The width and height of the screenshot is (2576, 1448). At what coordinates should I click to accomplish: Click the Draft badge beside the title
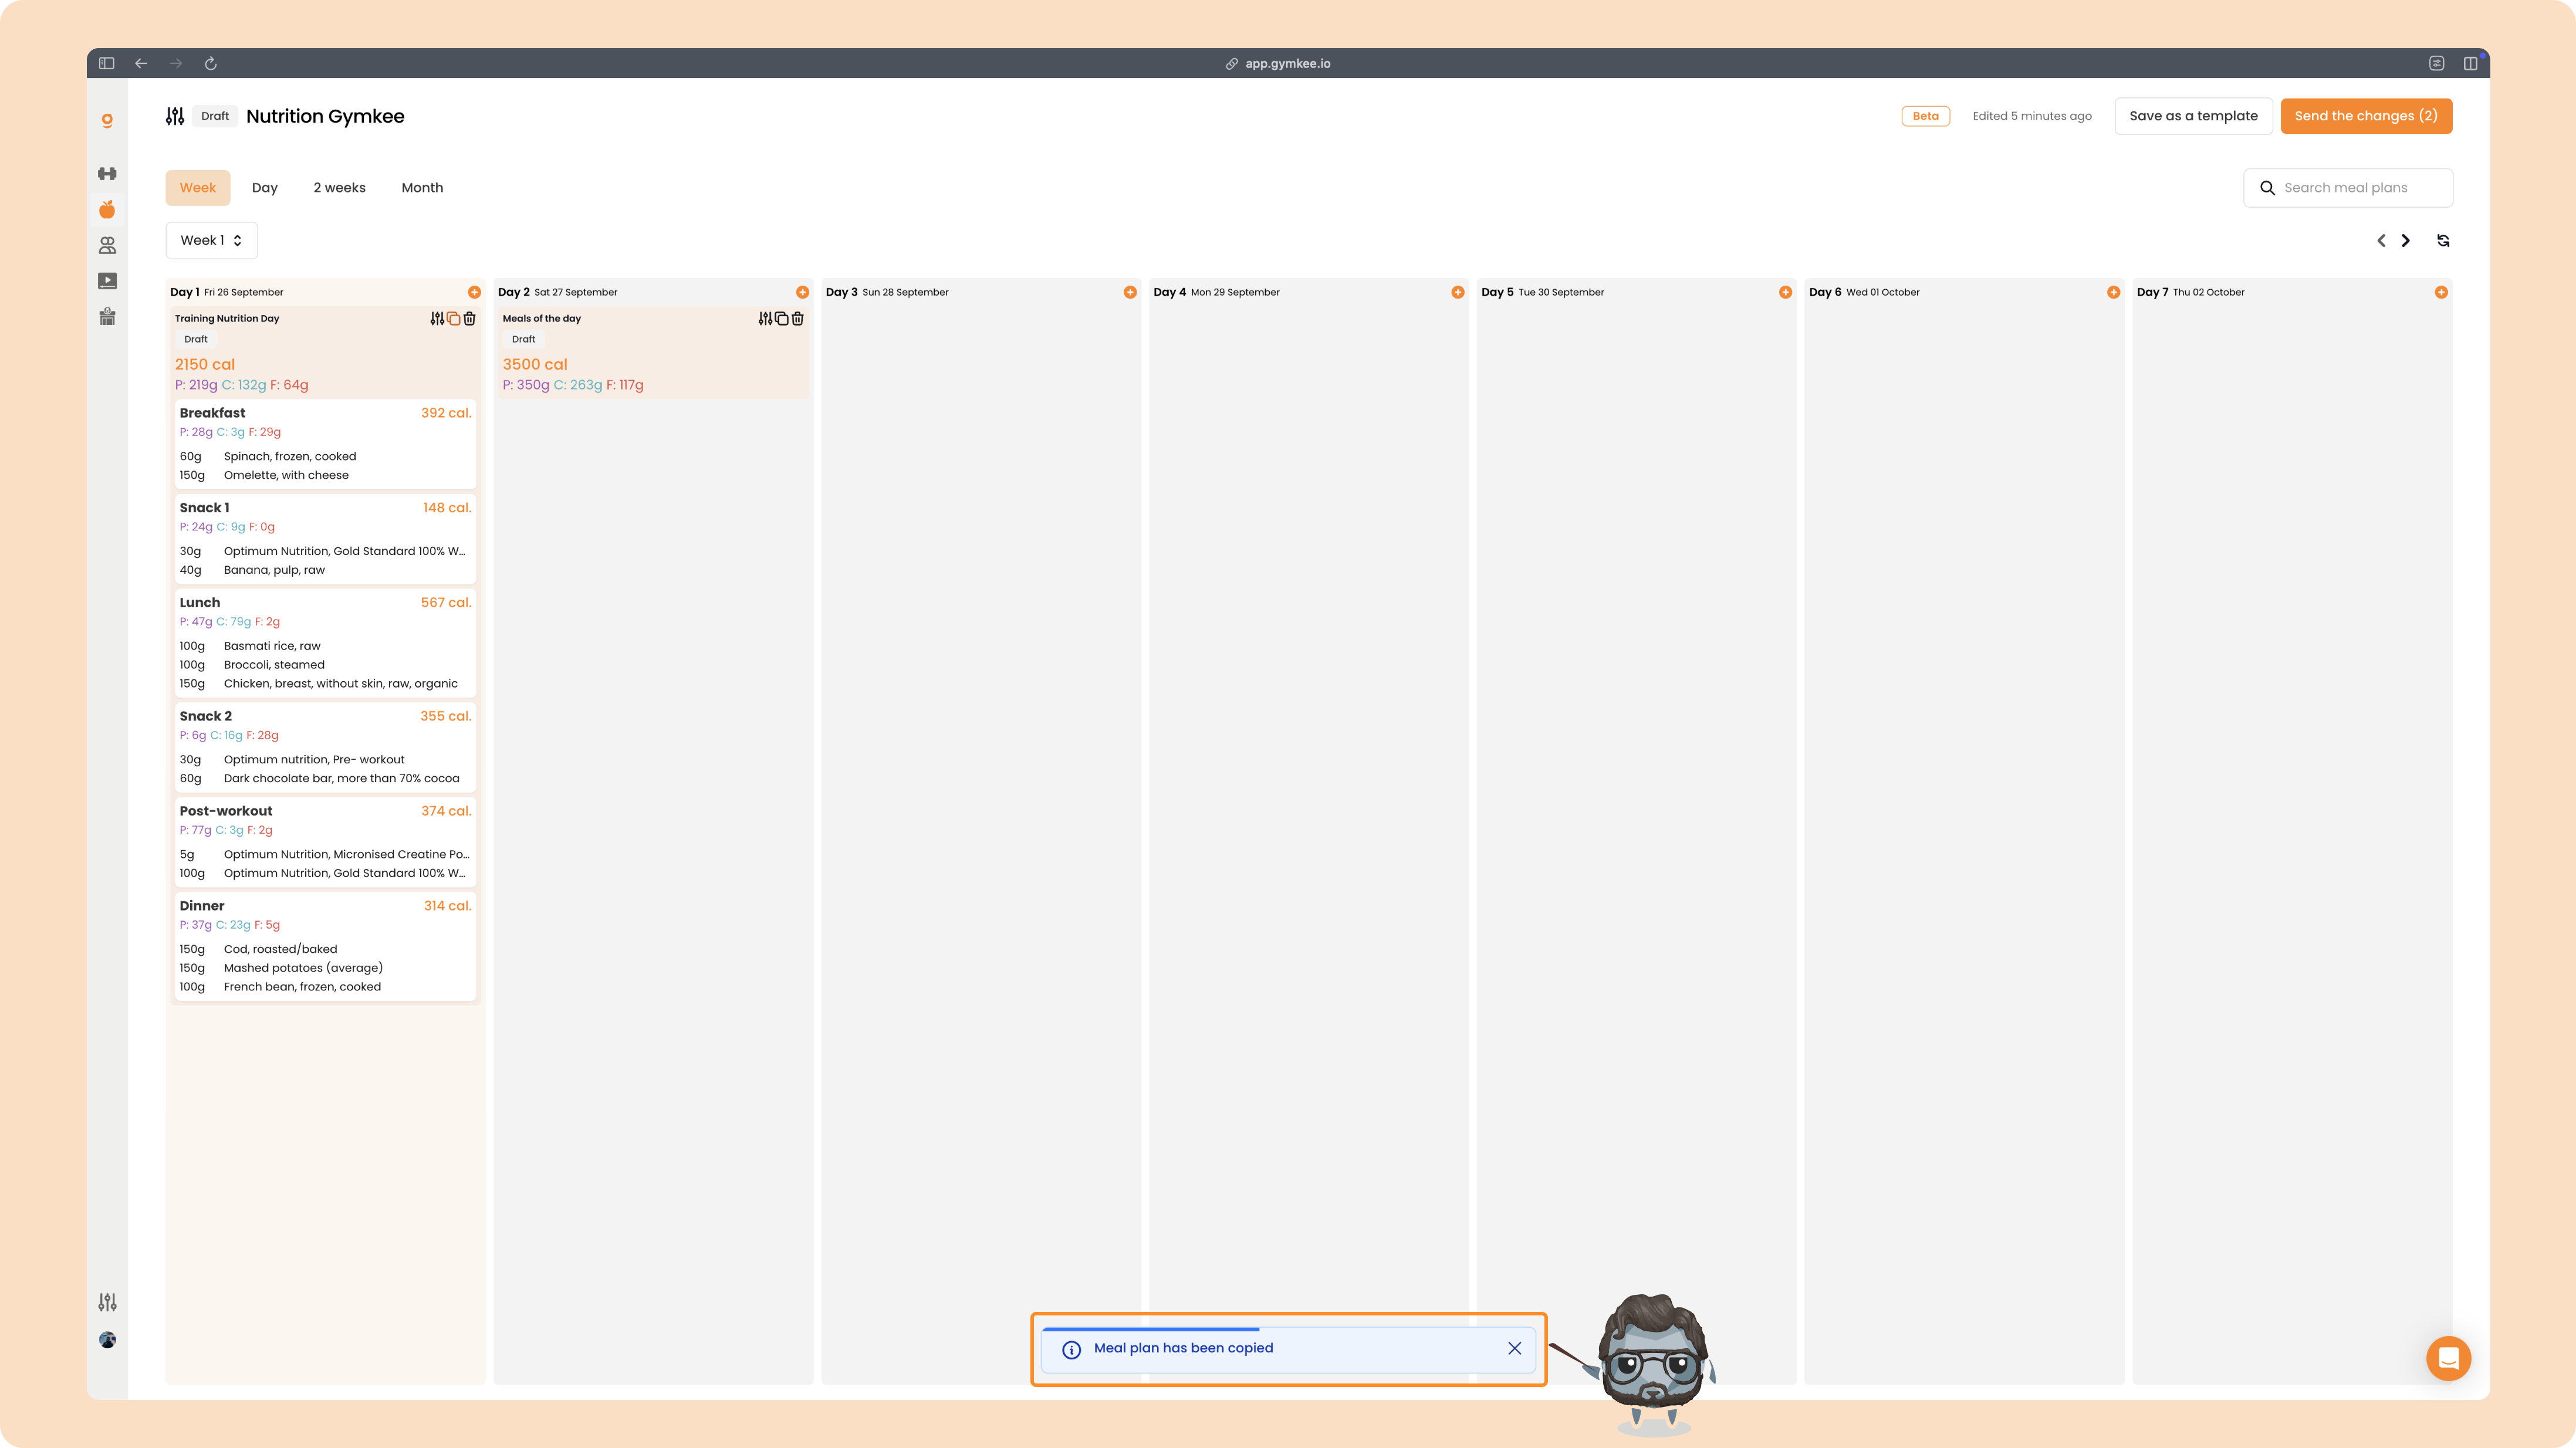(215, 116)
